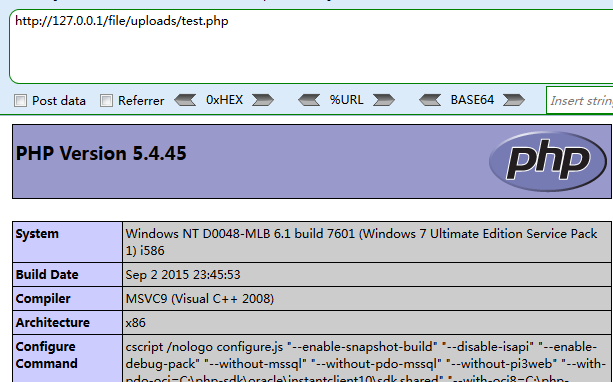Click the PHP logo image
The height and width of the screenshot is (382, 613).
click(548, 161)
